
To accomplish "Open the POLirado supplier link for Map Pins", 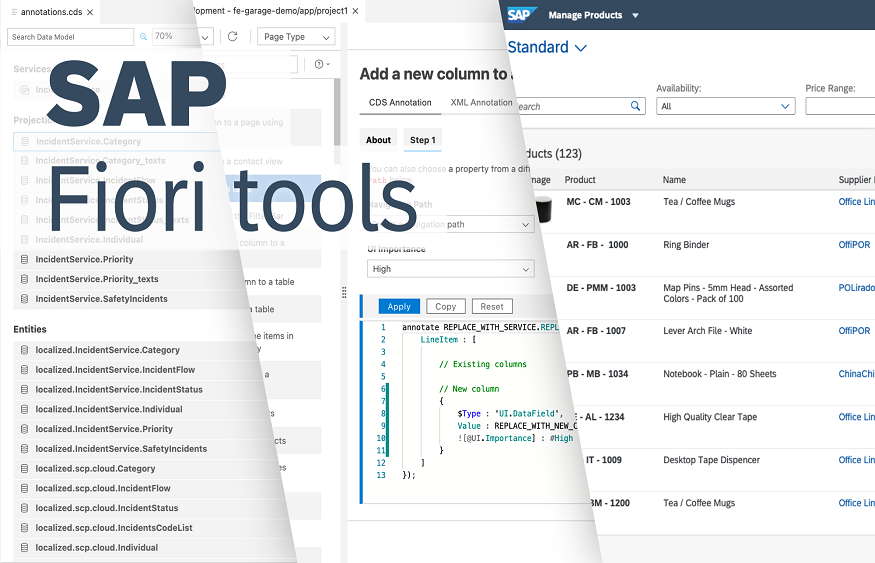I will click(856, 288).
